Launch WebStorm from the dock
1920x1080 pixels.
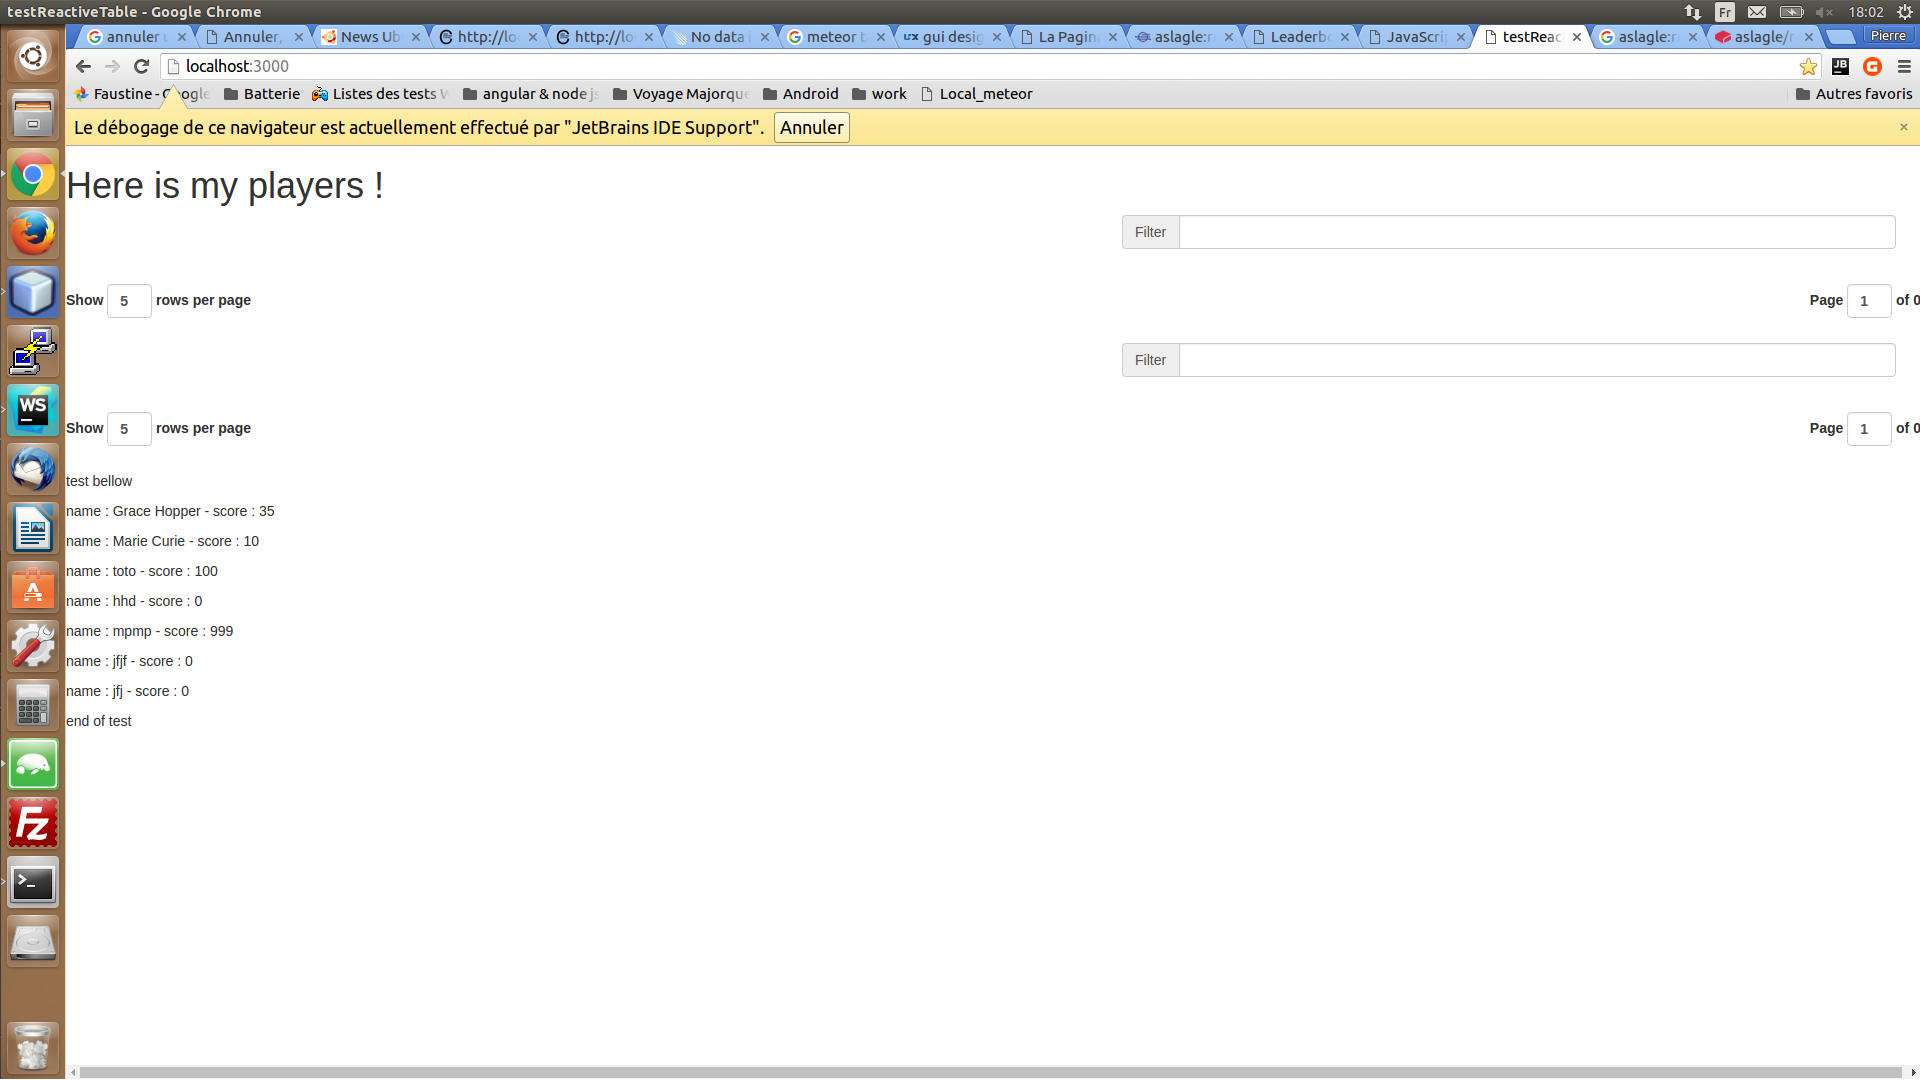click(33, 410)
